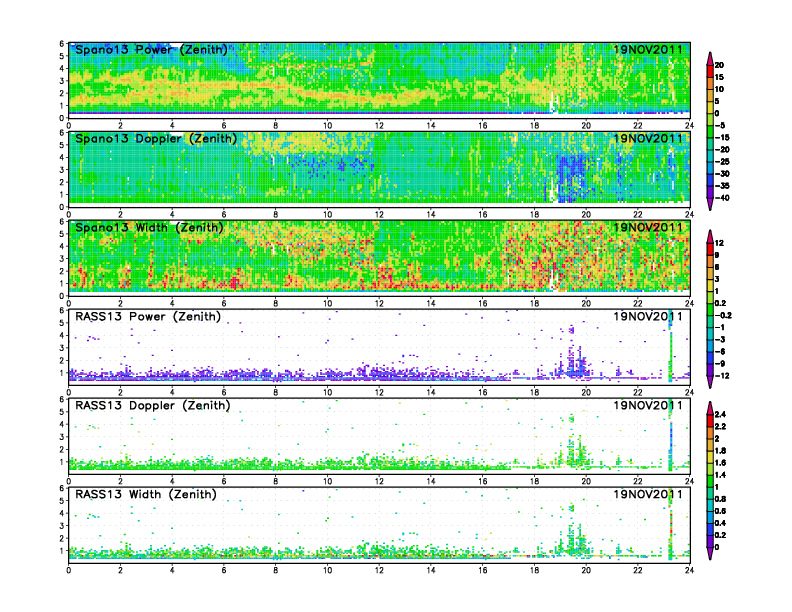Click purple bottom arrow of the -40 to 20 colorbar
Viewport: 792px width, 612px height.
(710, 205)
